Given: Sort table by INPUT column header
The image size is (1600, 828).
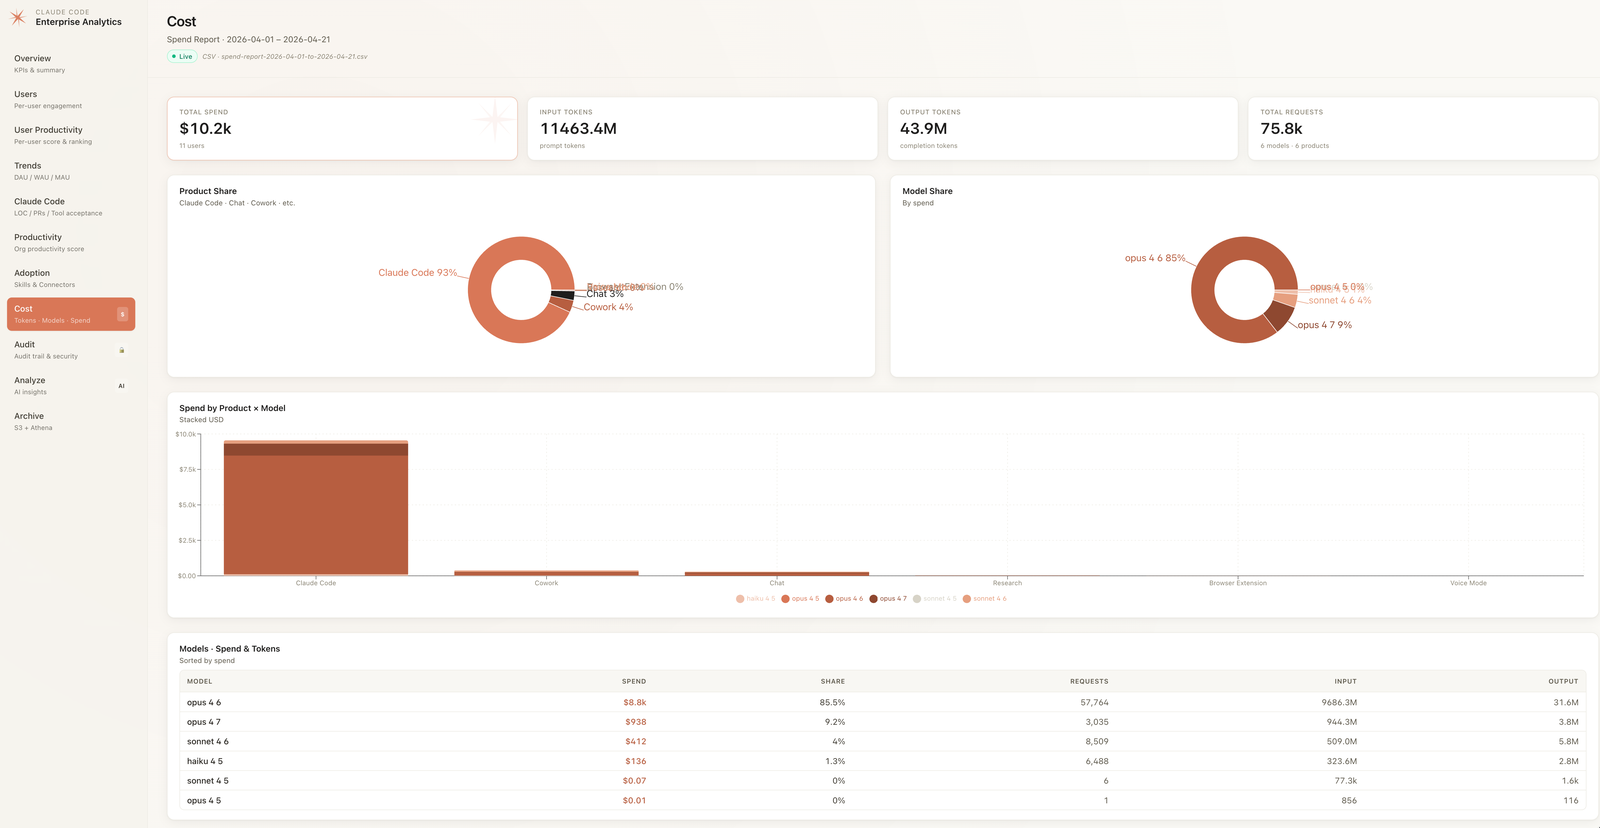Looking at the screenshot, I should [1346, 681].
